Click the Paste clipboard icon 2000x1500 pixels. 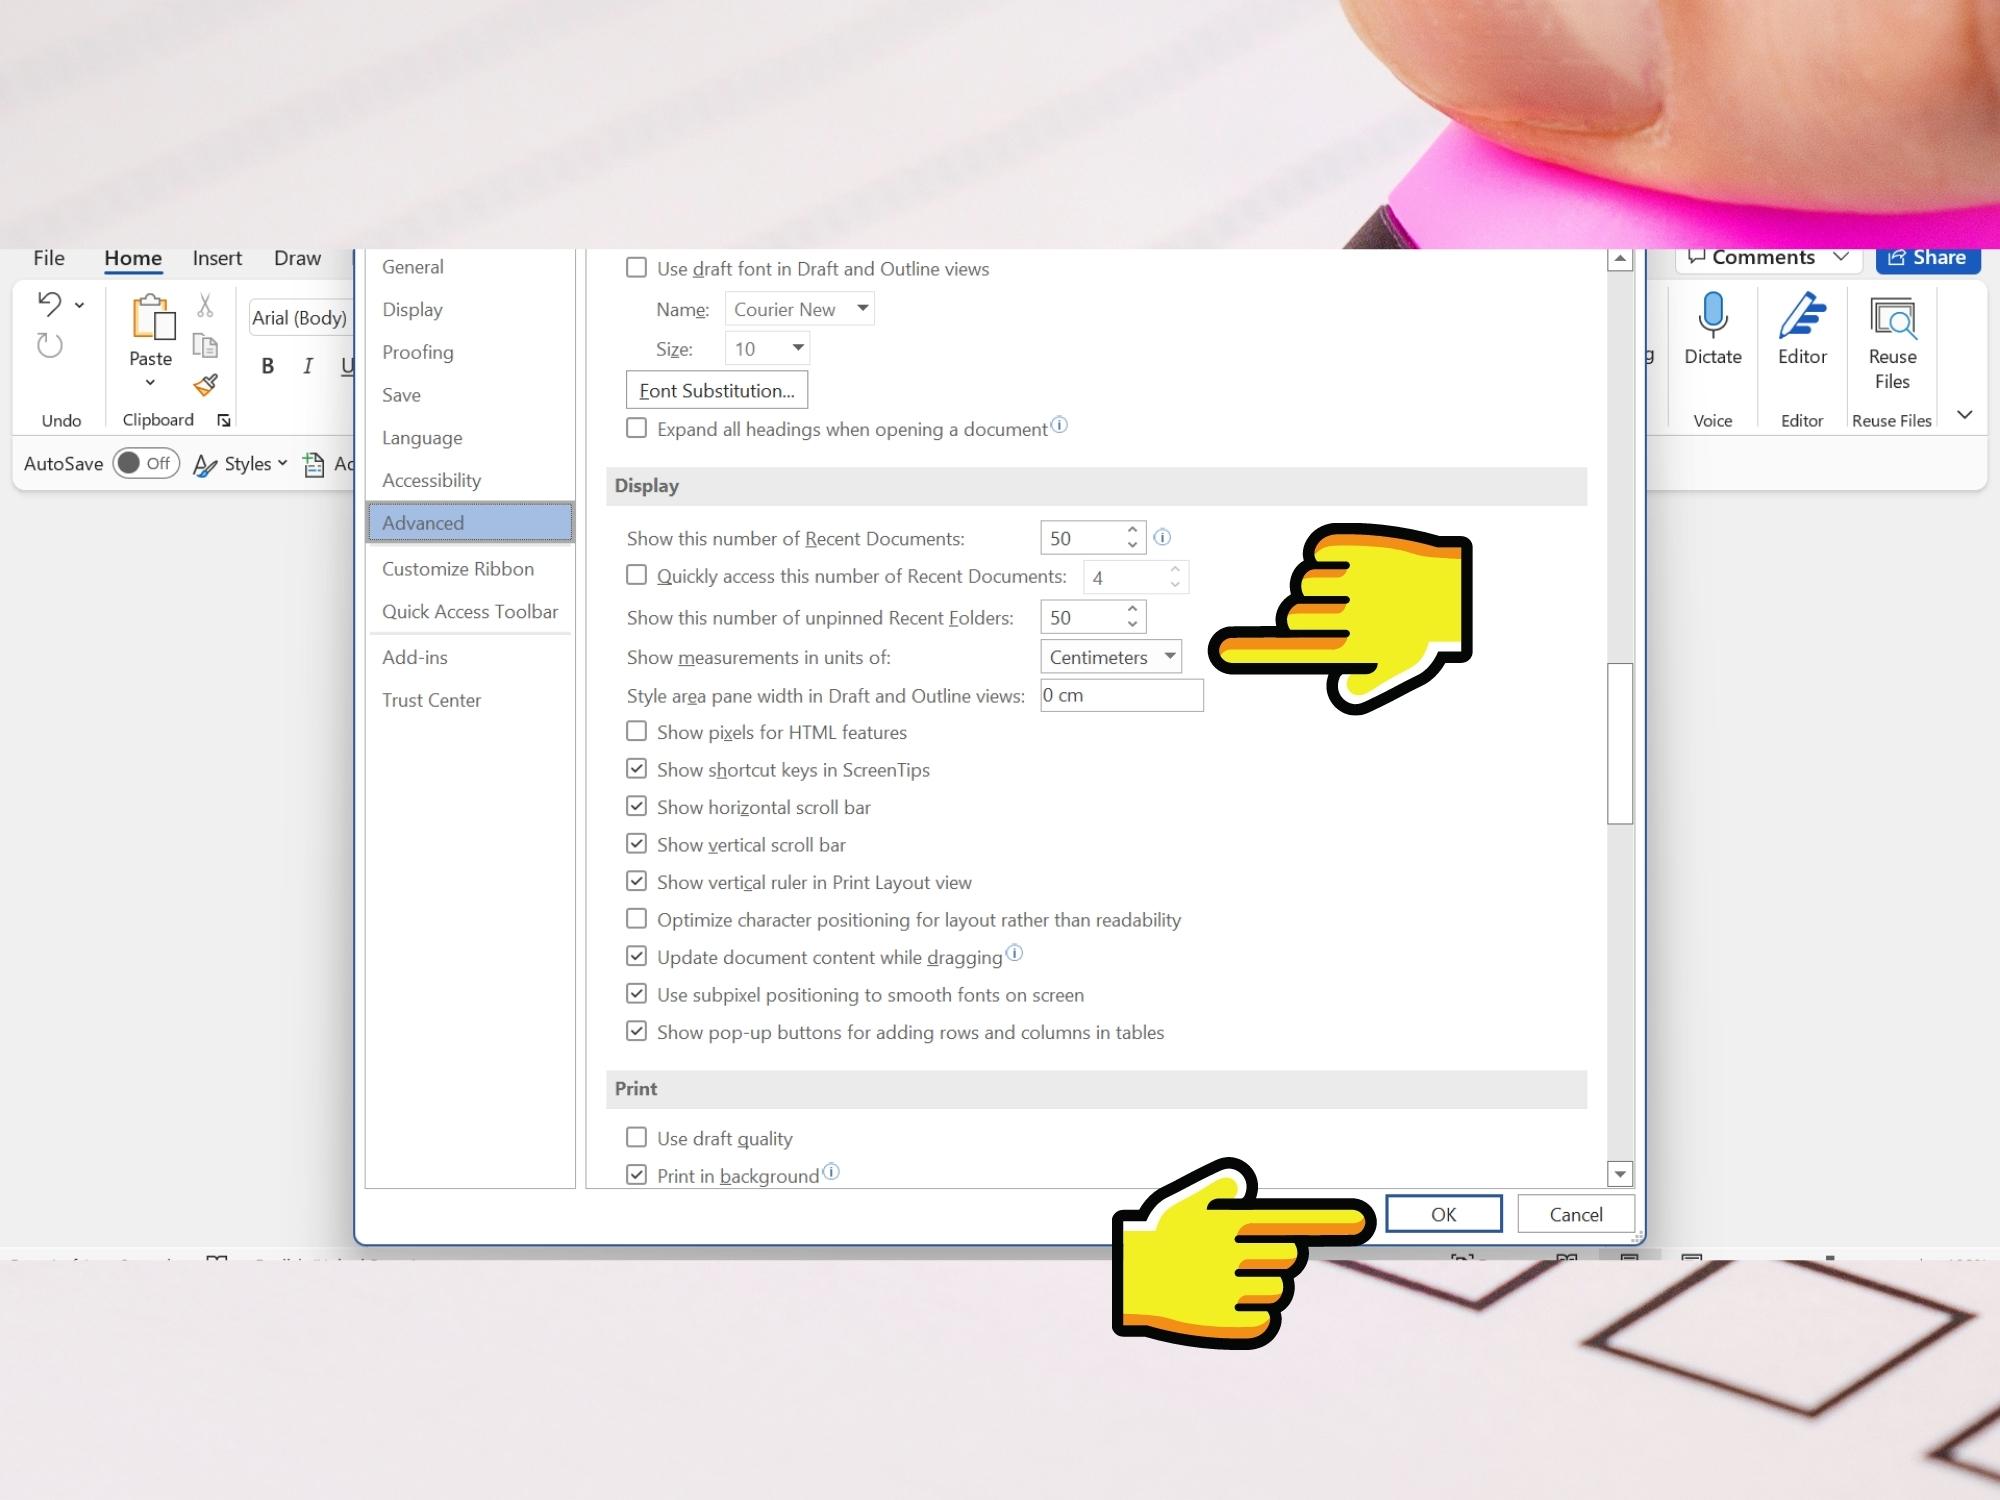[x=152, y=318]
